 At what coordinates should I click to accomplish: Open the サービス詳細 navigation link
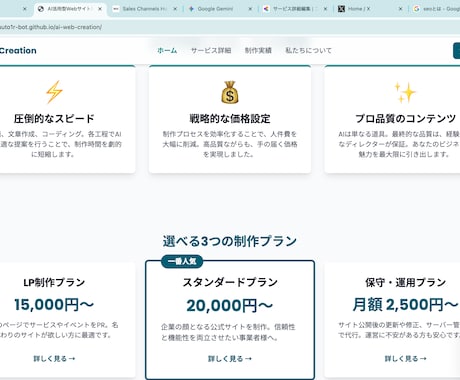[x=211, y=51]
